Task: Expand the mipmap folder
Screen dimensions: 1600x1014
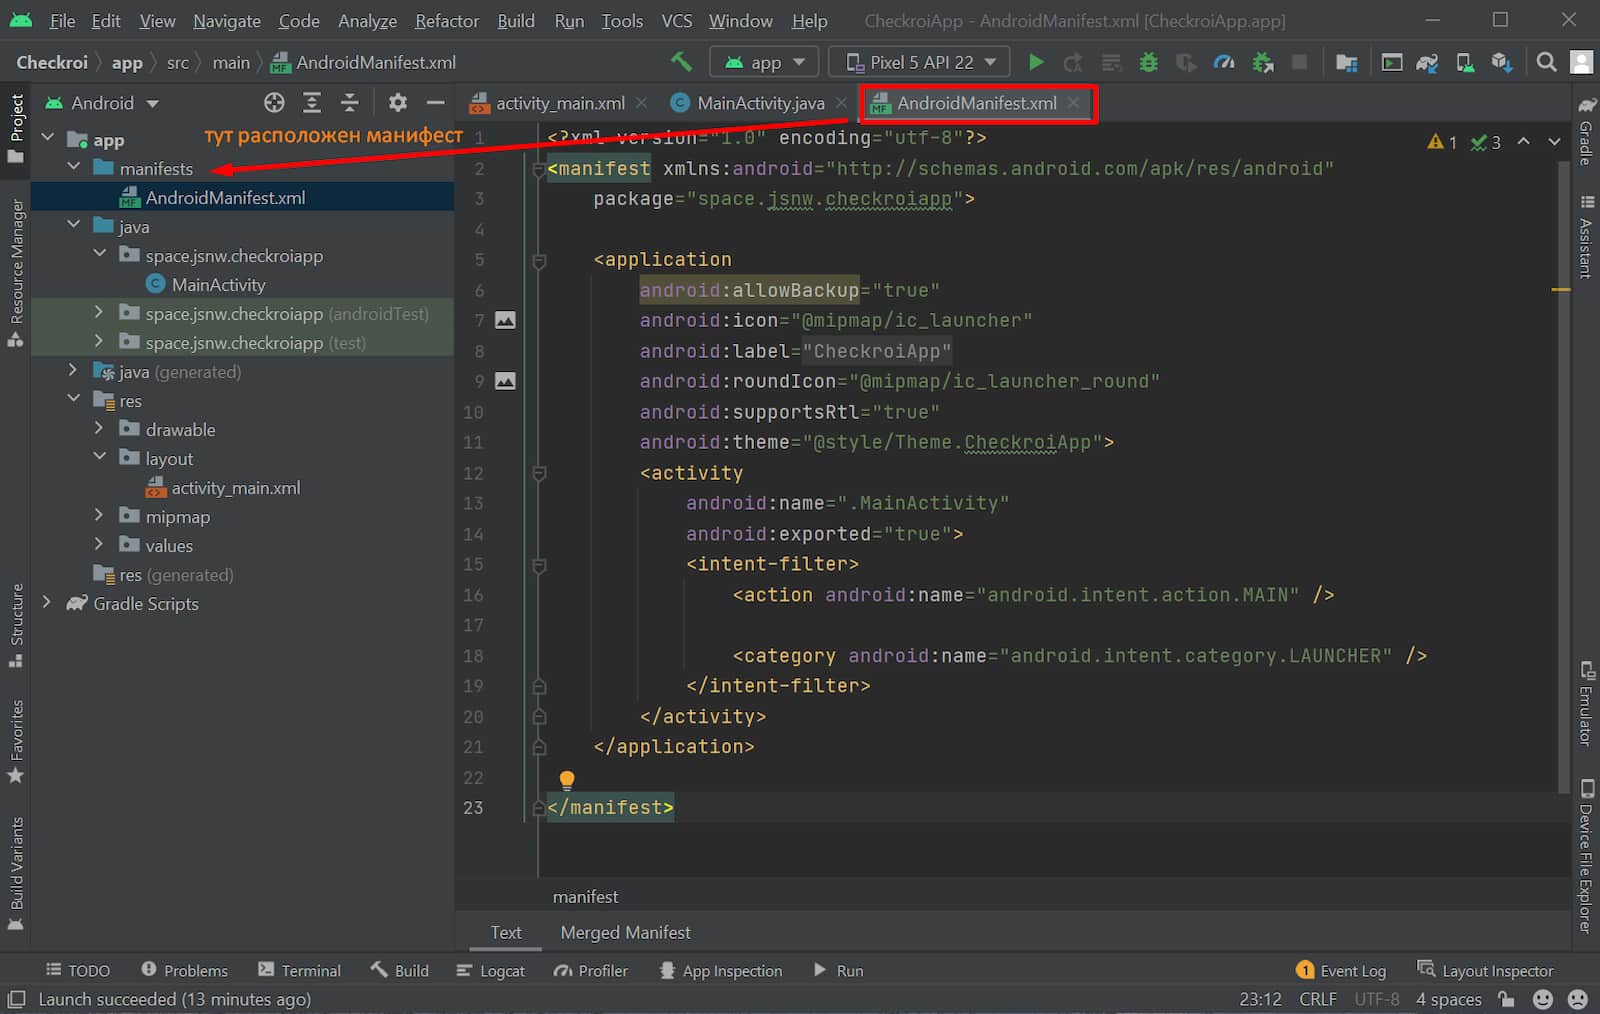Action: [x=98, y=515]
